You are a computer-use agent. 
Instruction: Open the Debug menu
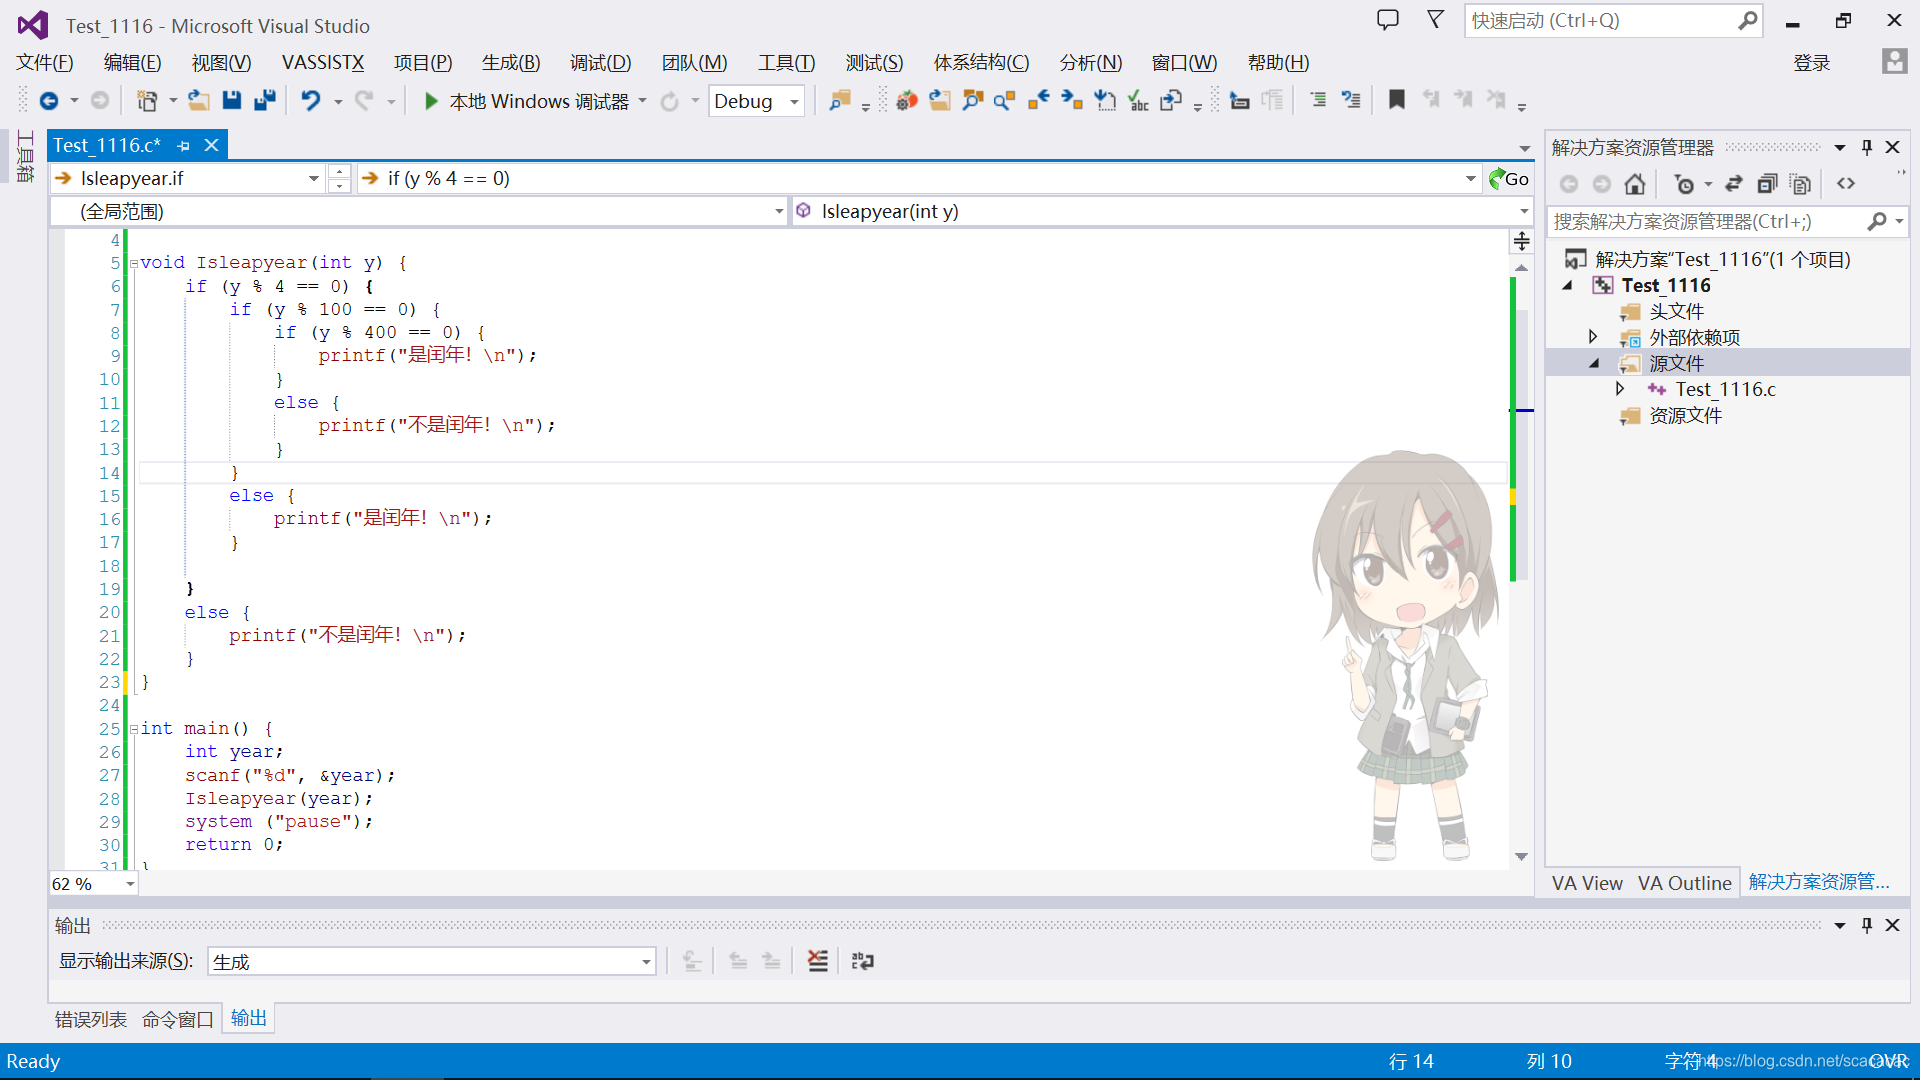point(600,63)
